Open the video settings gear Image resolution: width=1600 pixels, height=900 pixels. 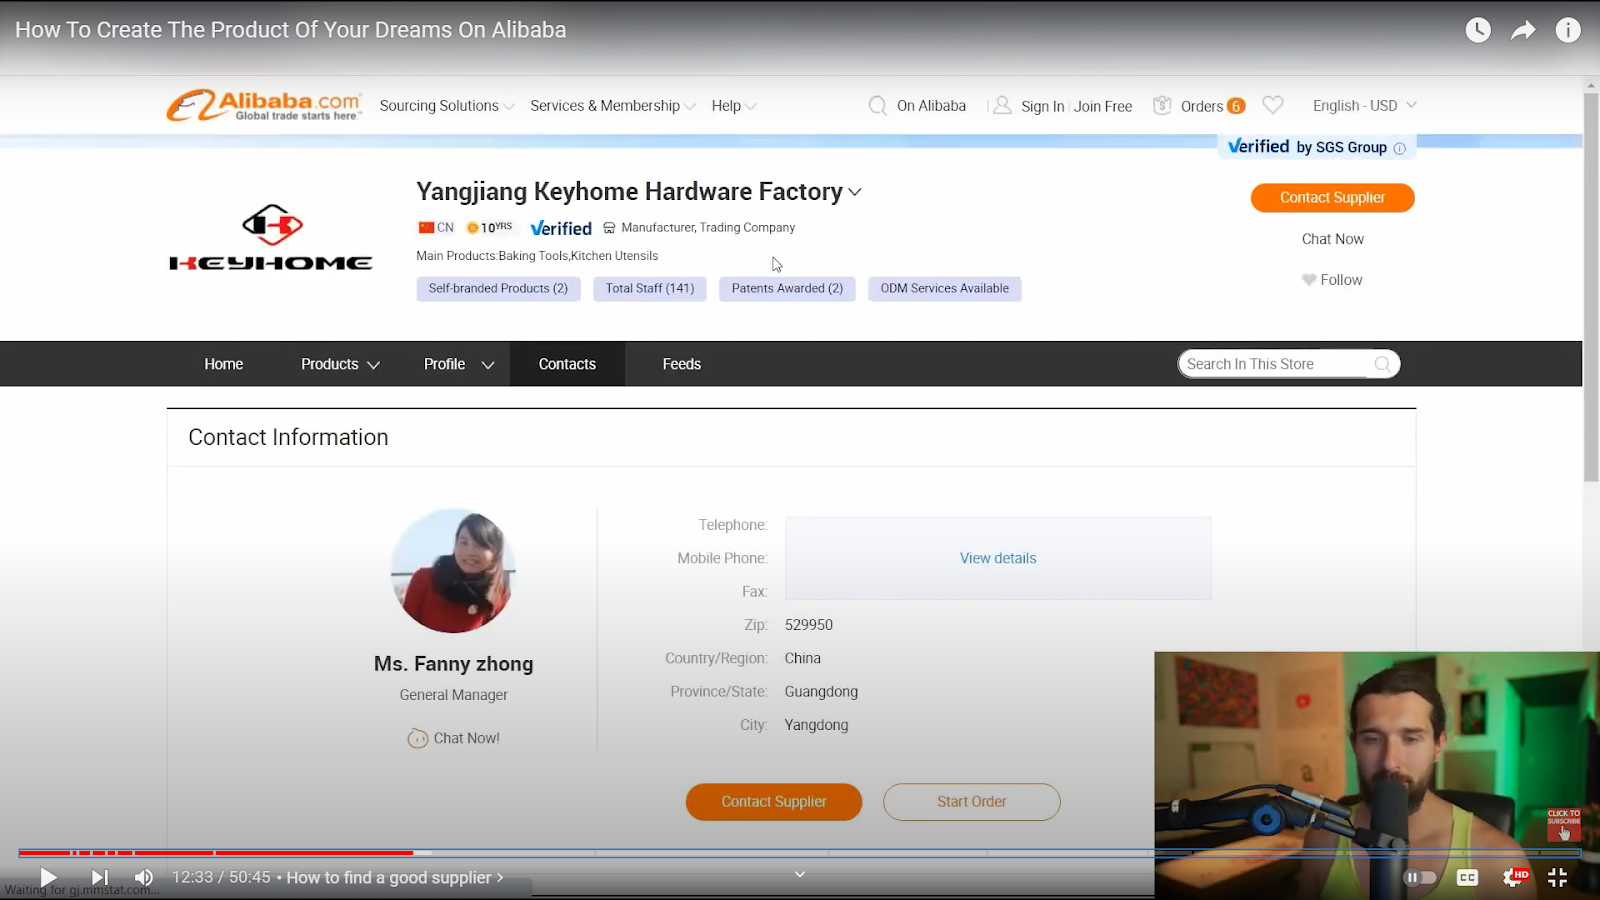pos(1513,877)
